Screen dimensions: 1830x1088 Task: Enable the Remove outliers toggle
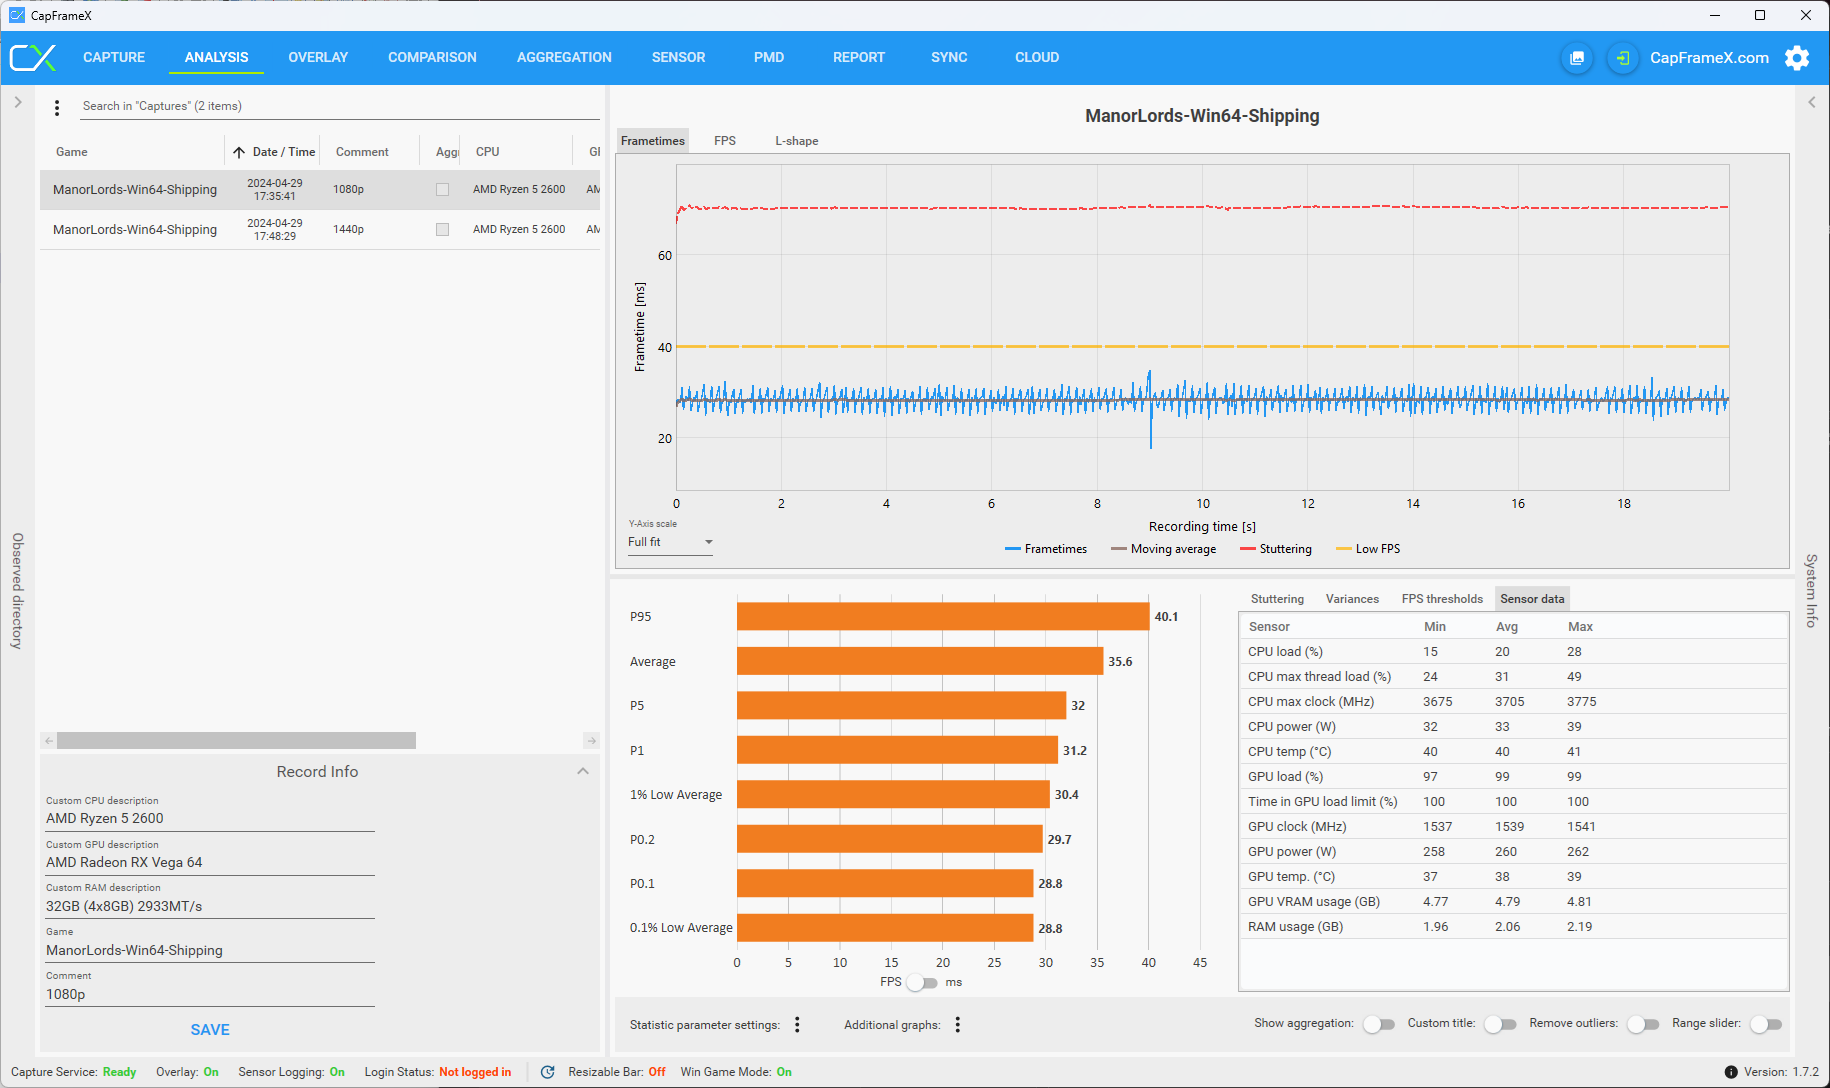pos(1643,1024)
